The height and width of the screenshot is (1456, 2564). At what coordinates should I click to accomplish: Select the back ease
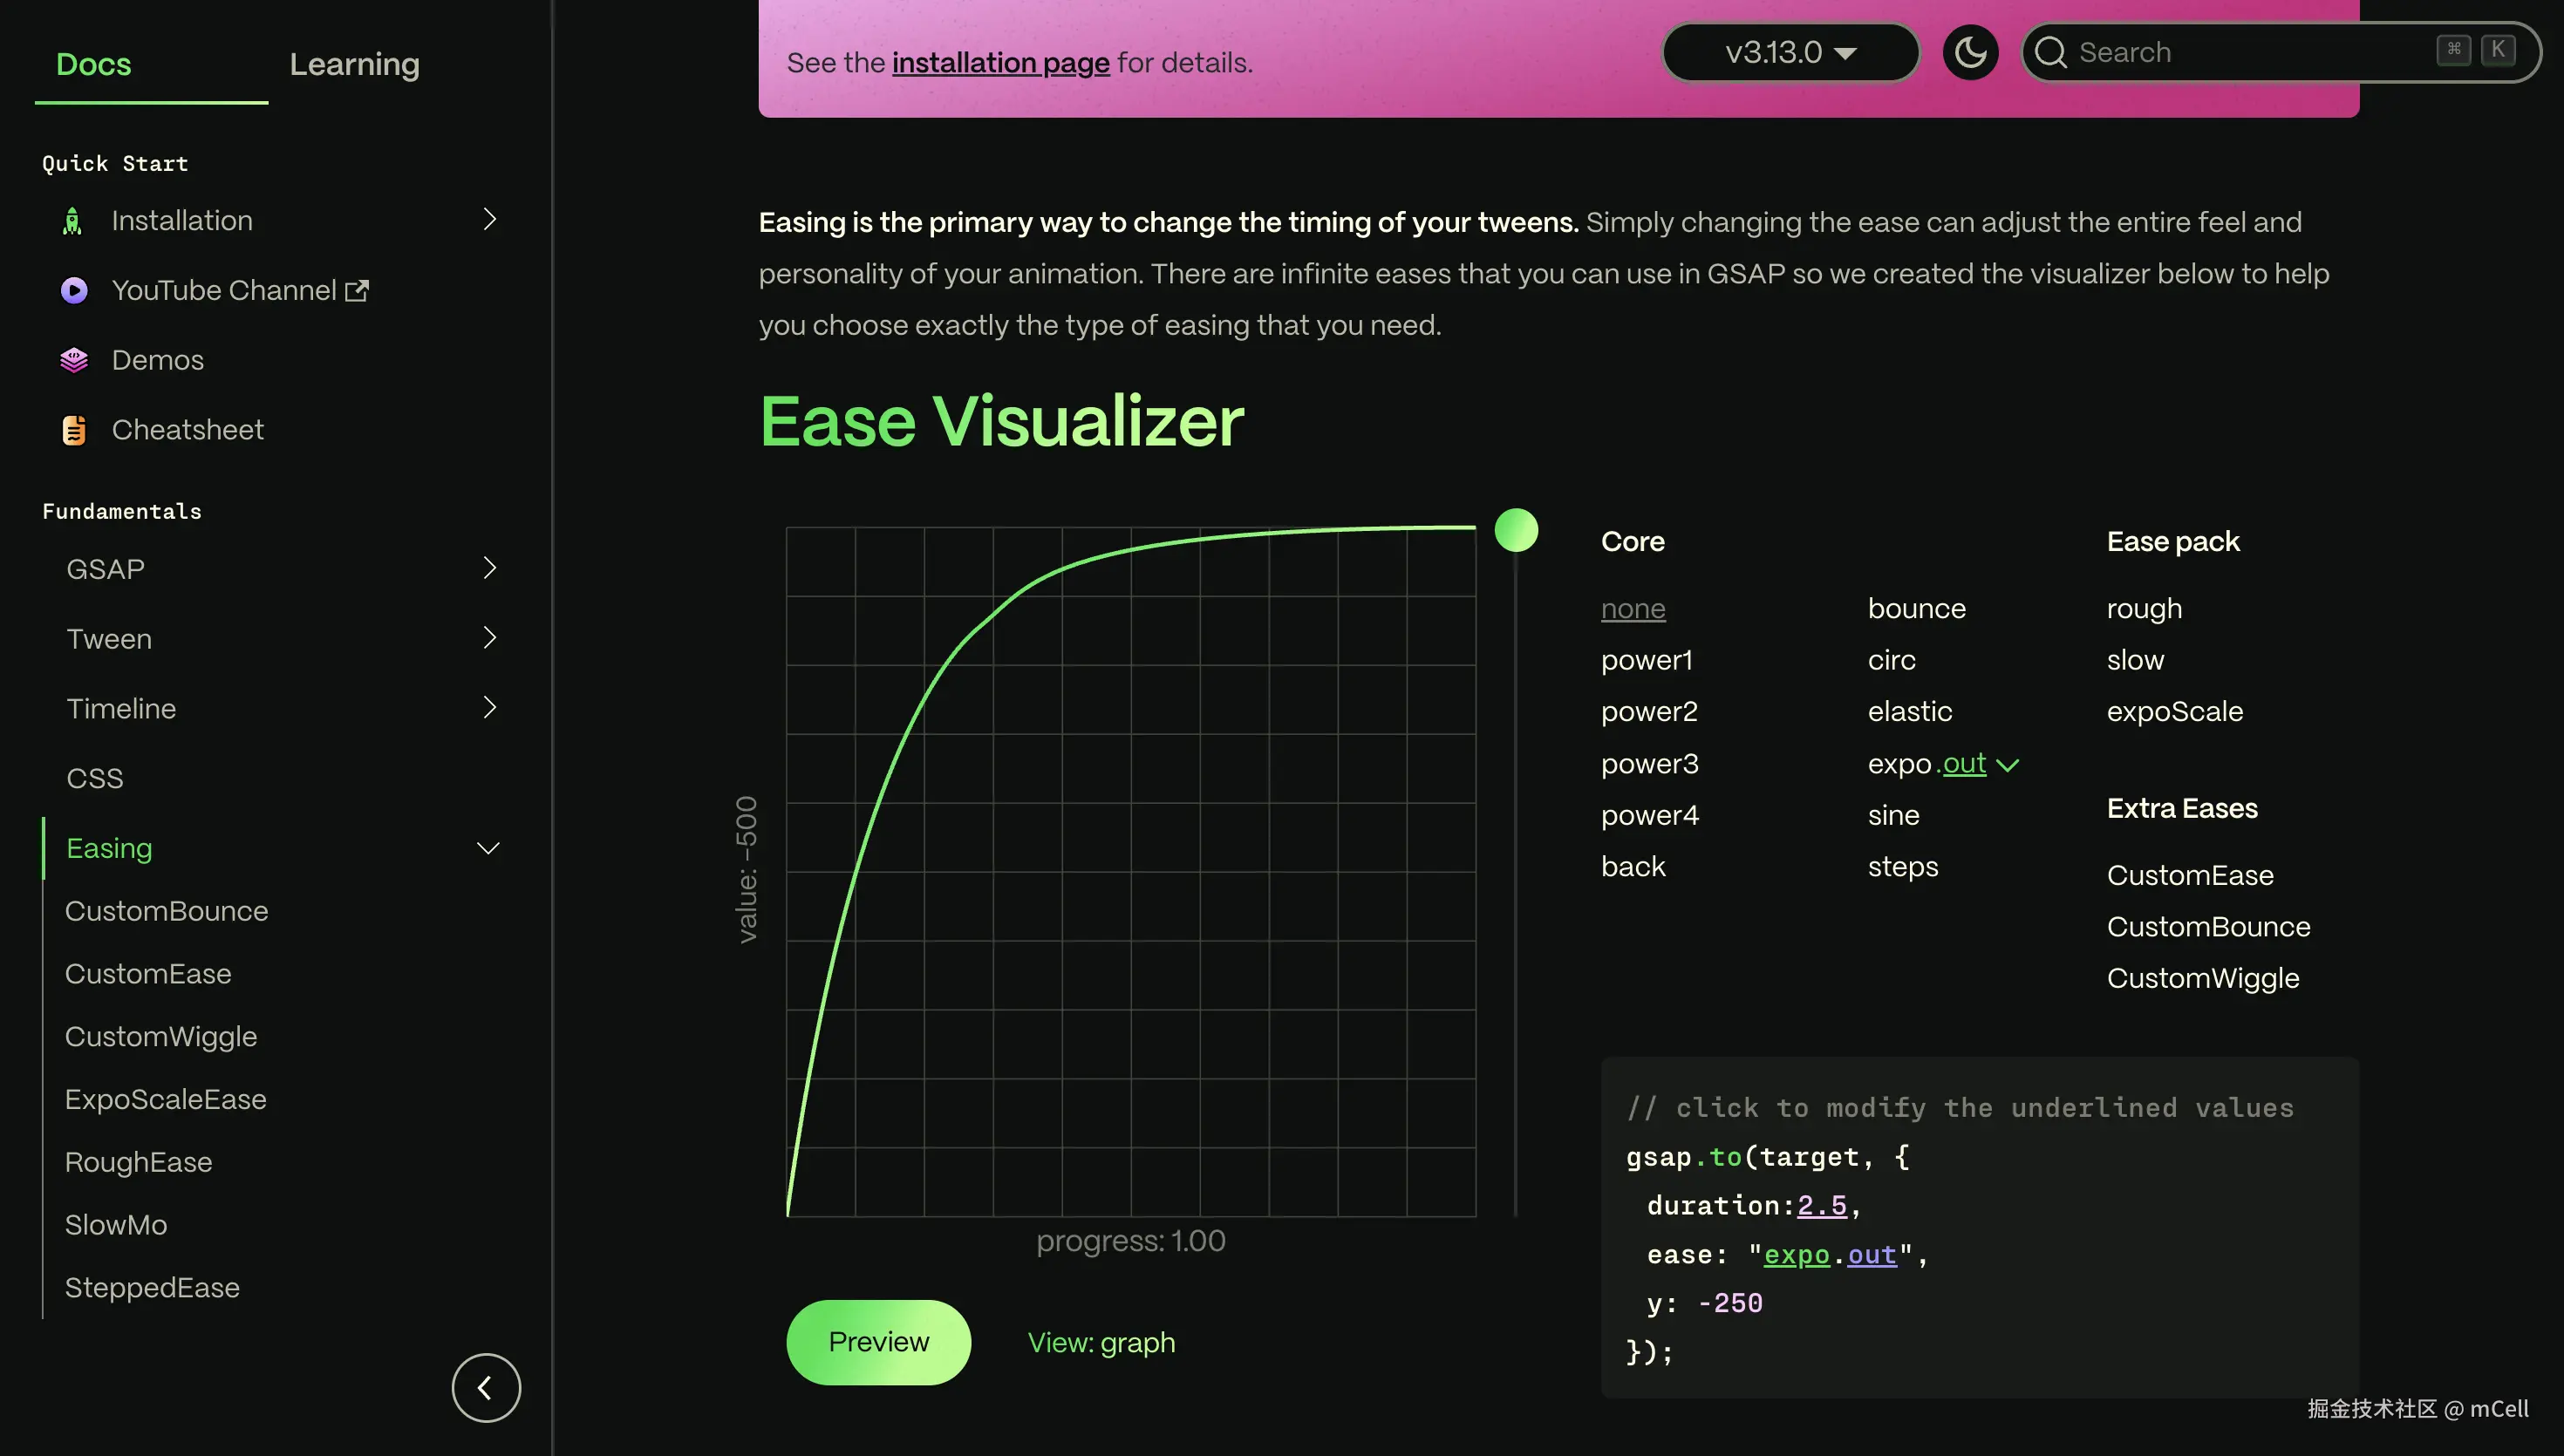(1633, 866)
